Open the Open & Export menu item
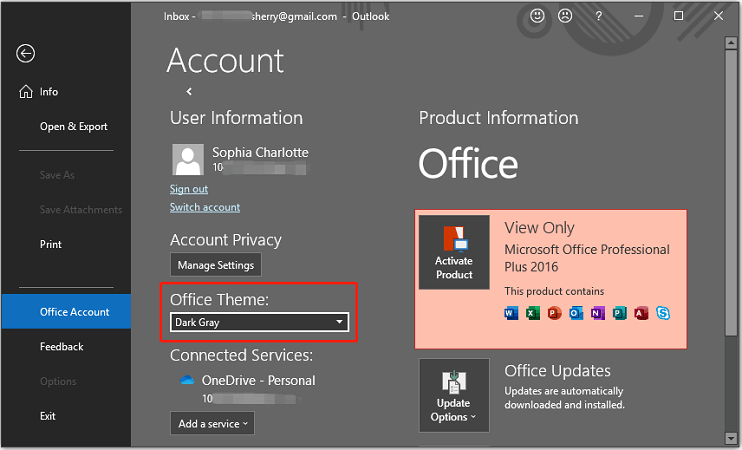This screenshot has height=450, width=742. point(73,126)
